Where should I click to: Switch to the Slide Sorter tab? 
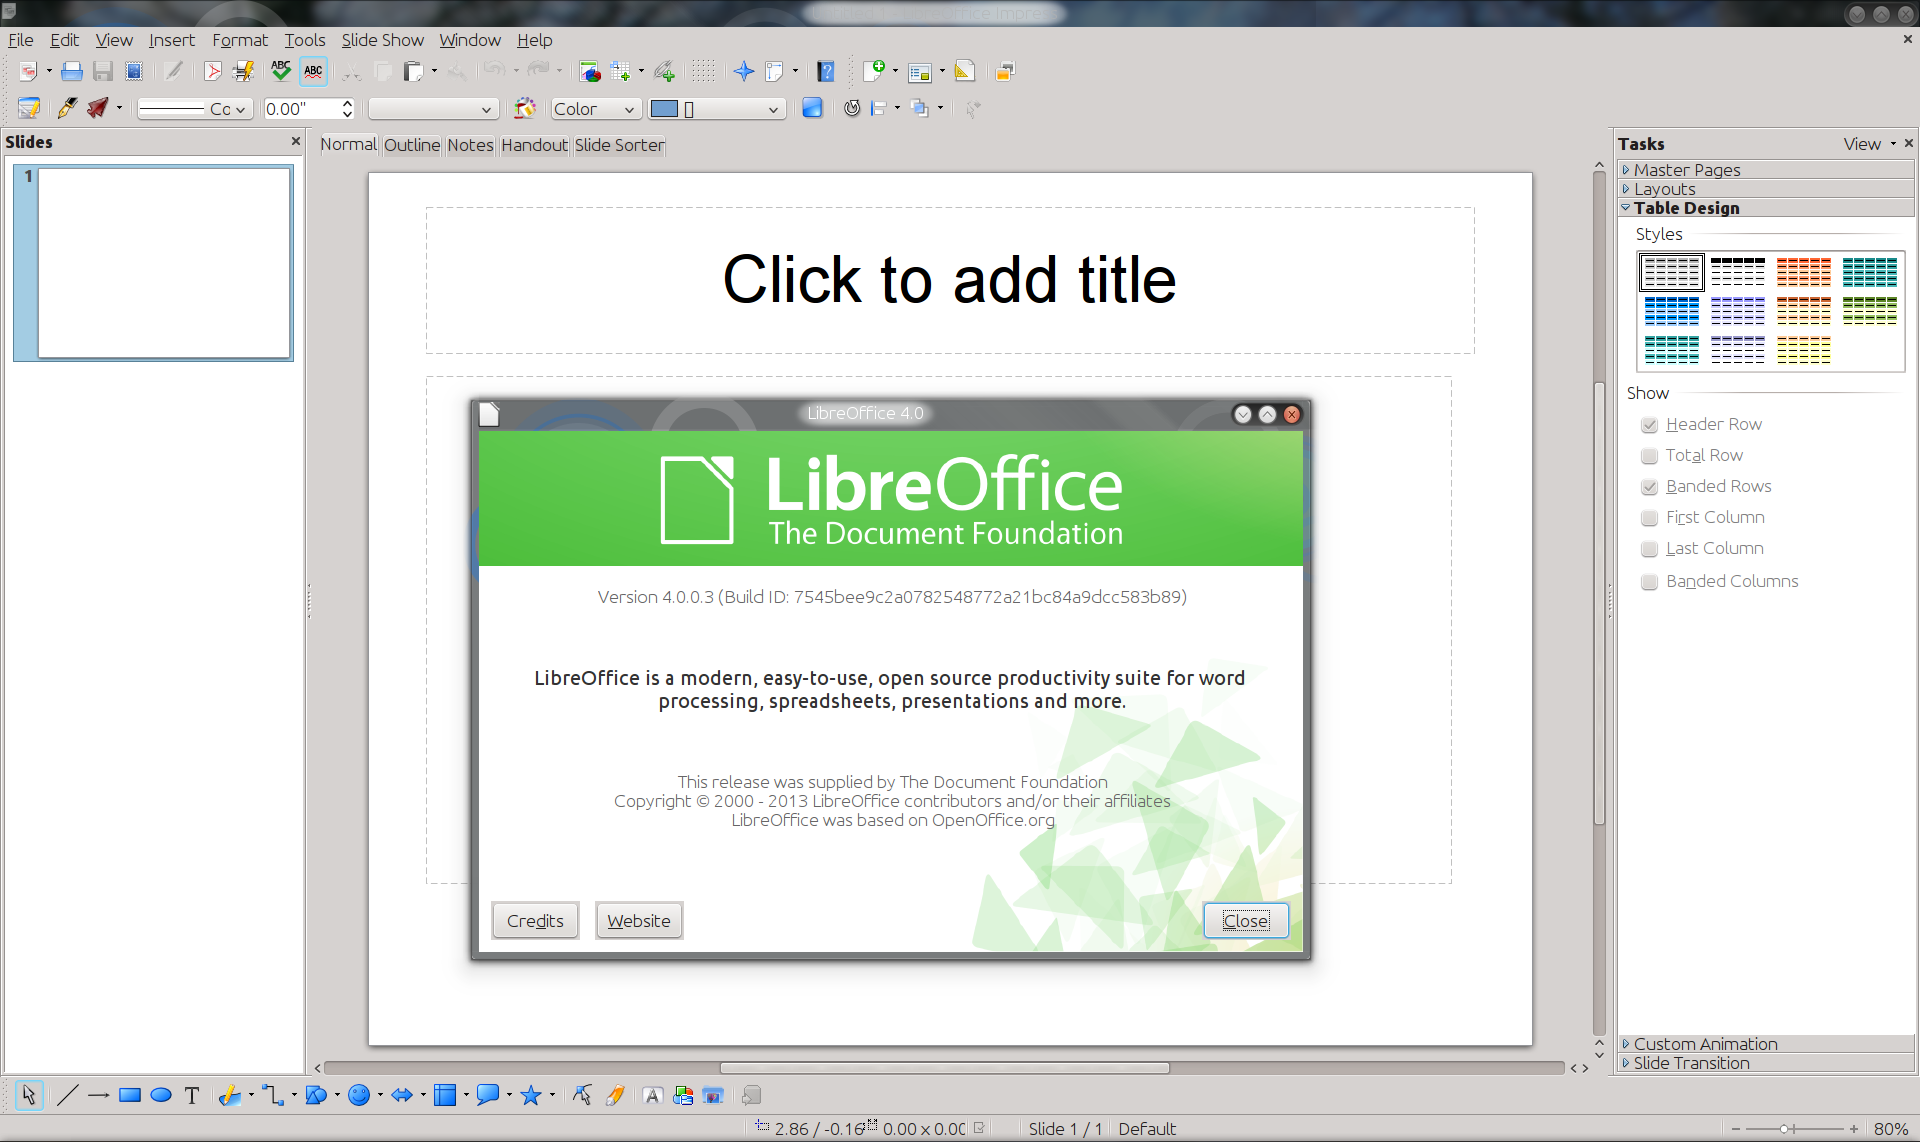(x=619, y=145)
